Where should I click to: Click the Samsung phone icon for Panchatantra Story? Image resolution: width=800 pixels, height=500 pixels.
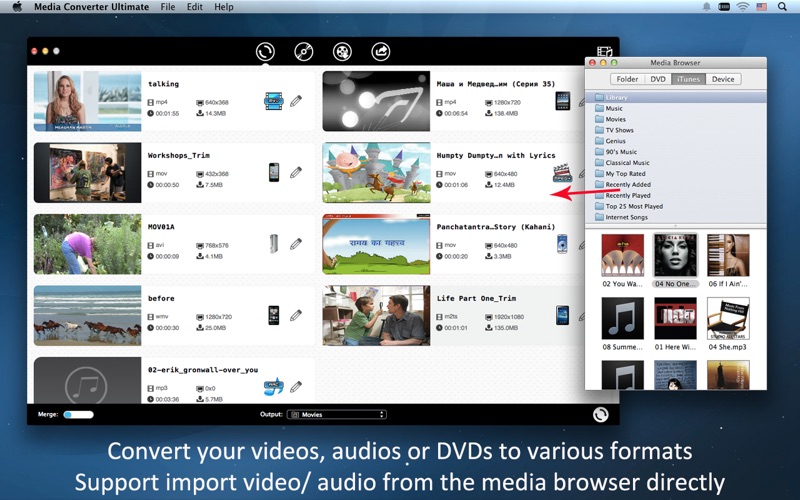point(562,244)
